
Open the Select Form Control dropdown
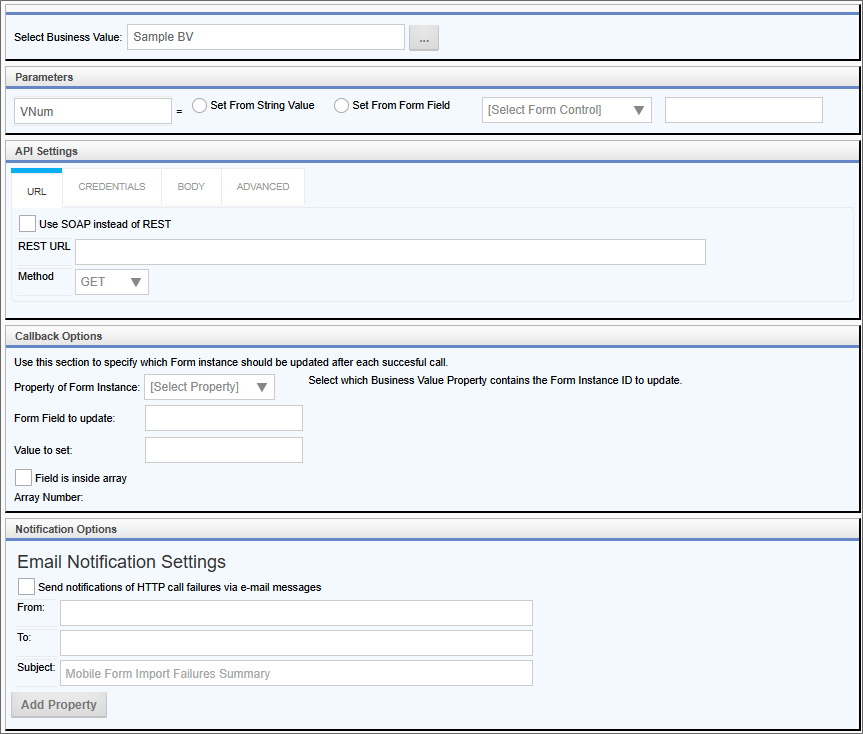coord(566,110)
